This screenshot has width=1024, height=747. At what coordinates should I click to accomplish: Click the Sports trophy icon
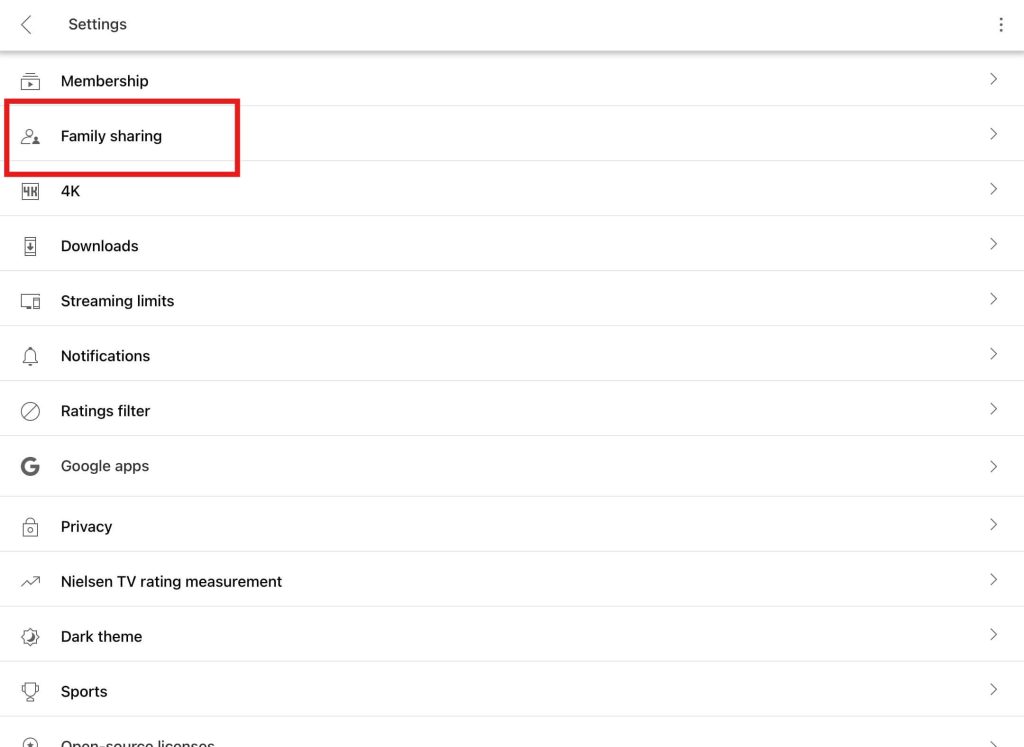(x=30, y=691)
